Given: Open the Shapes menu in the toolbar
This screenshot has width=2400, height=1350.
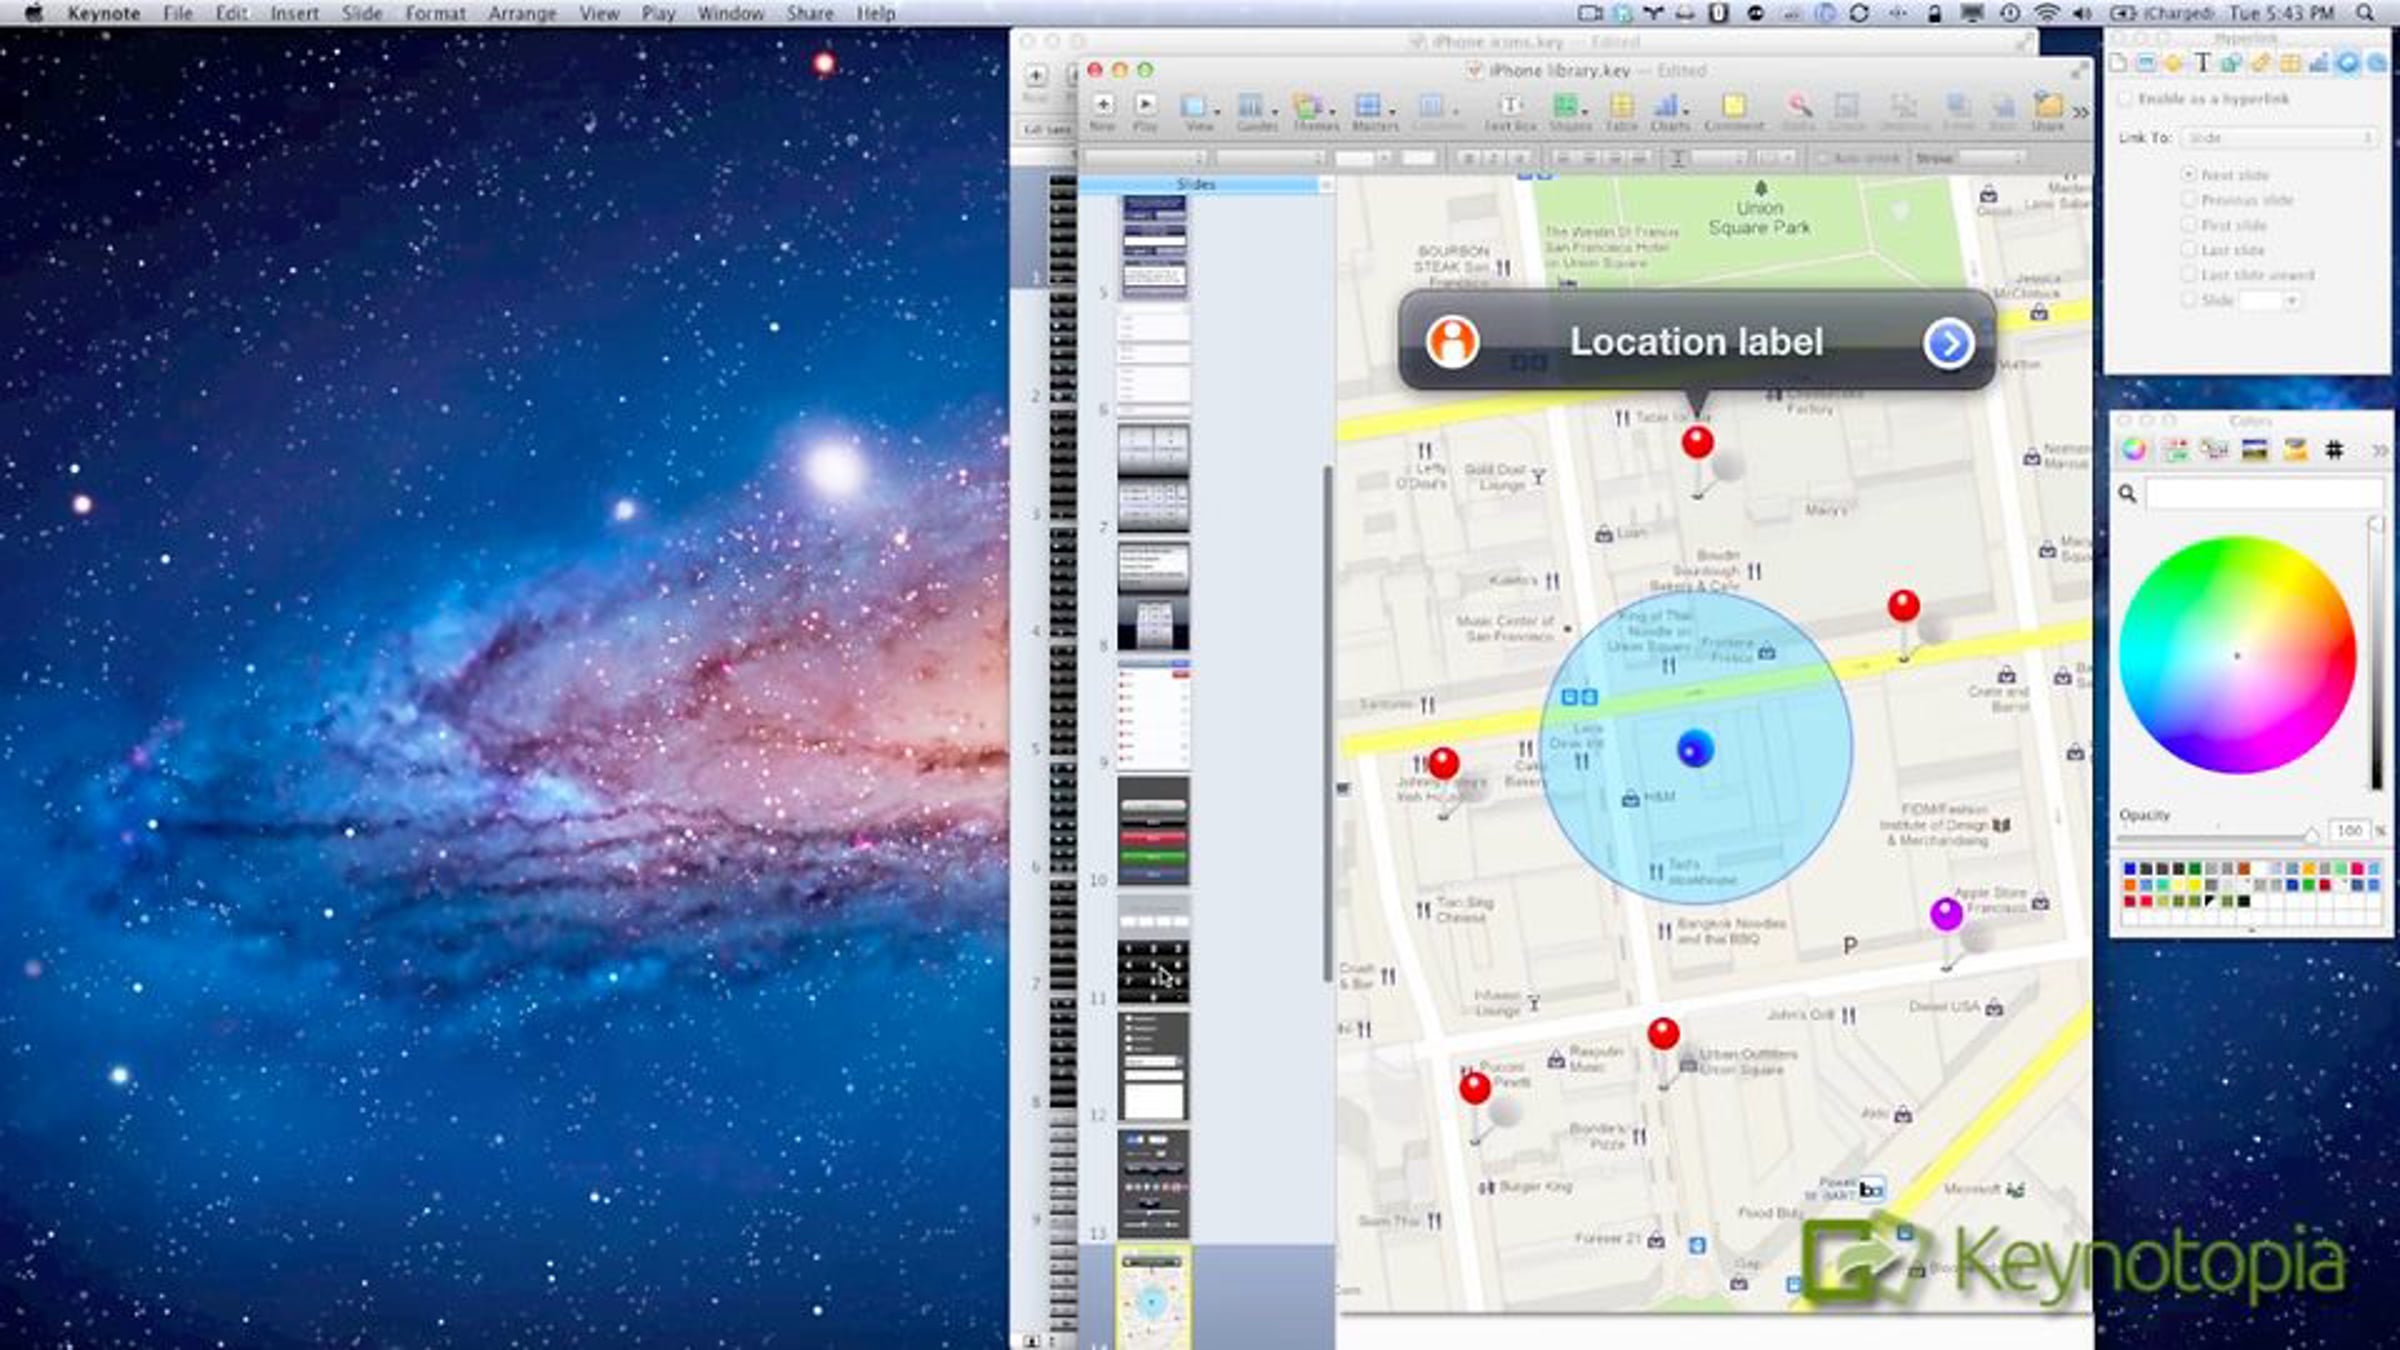Looking at the screenshot, I should tap(1569, 106).
